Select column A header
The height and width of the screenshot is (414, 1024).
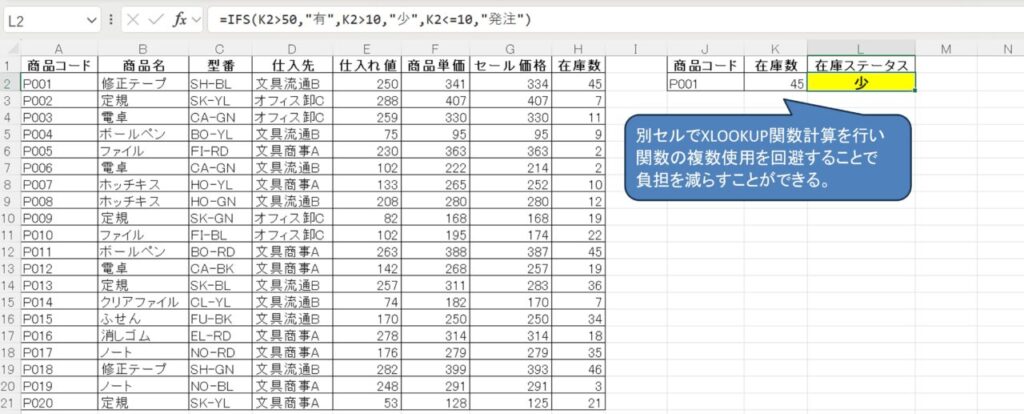tap(59, 48)
